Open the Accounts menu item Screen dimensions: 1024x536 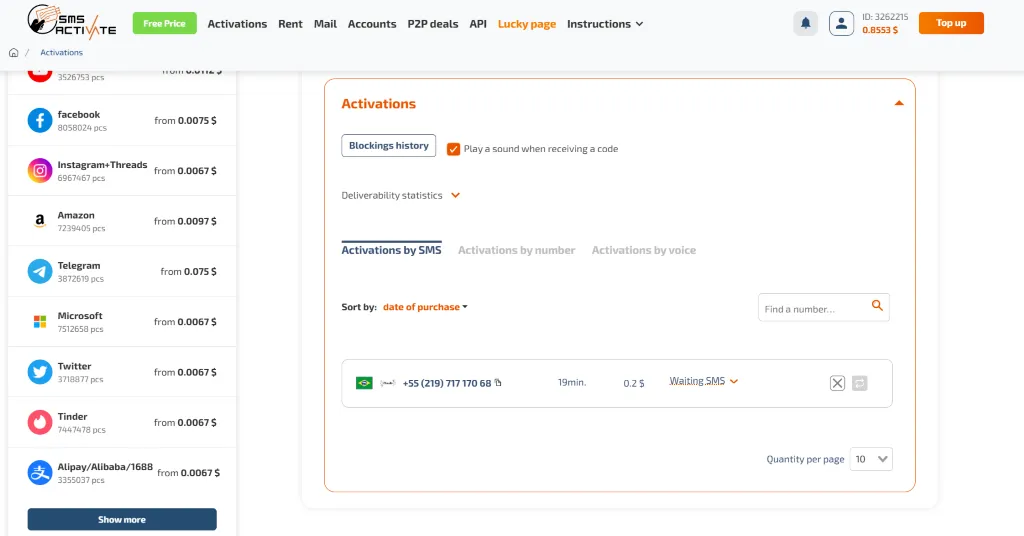click(372, 24)
